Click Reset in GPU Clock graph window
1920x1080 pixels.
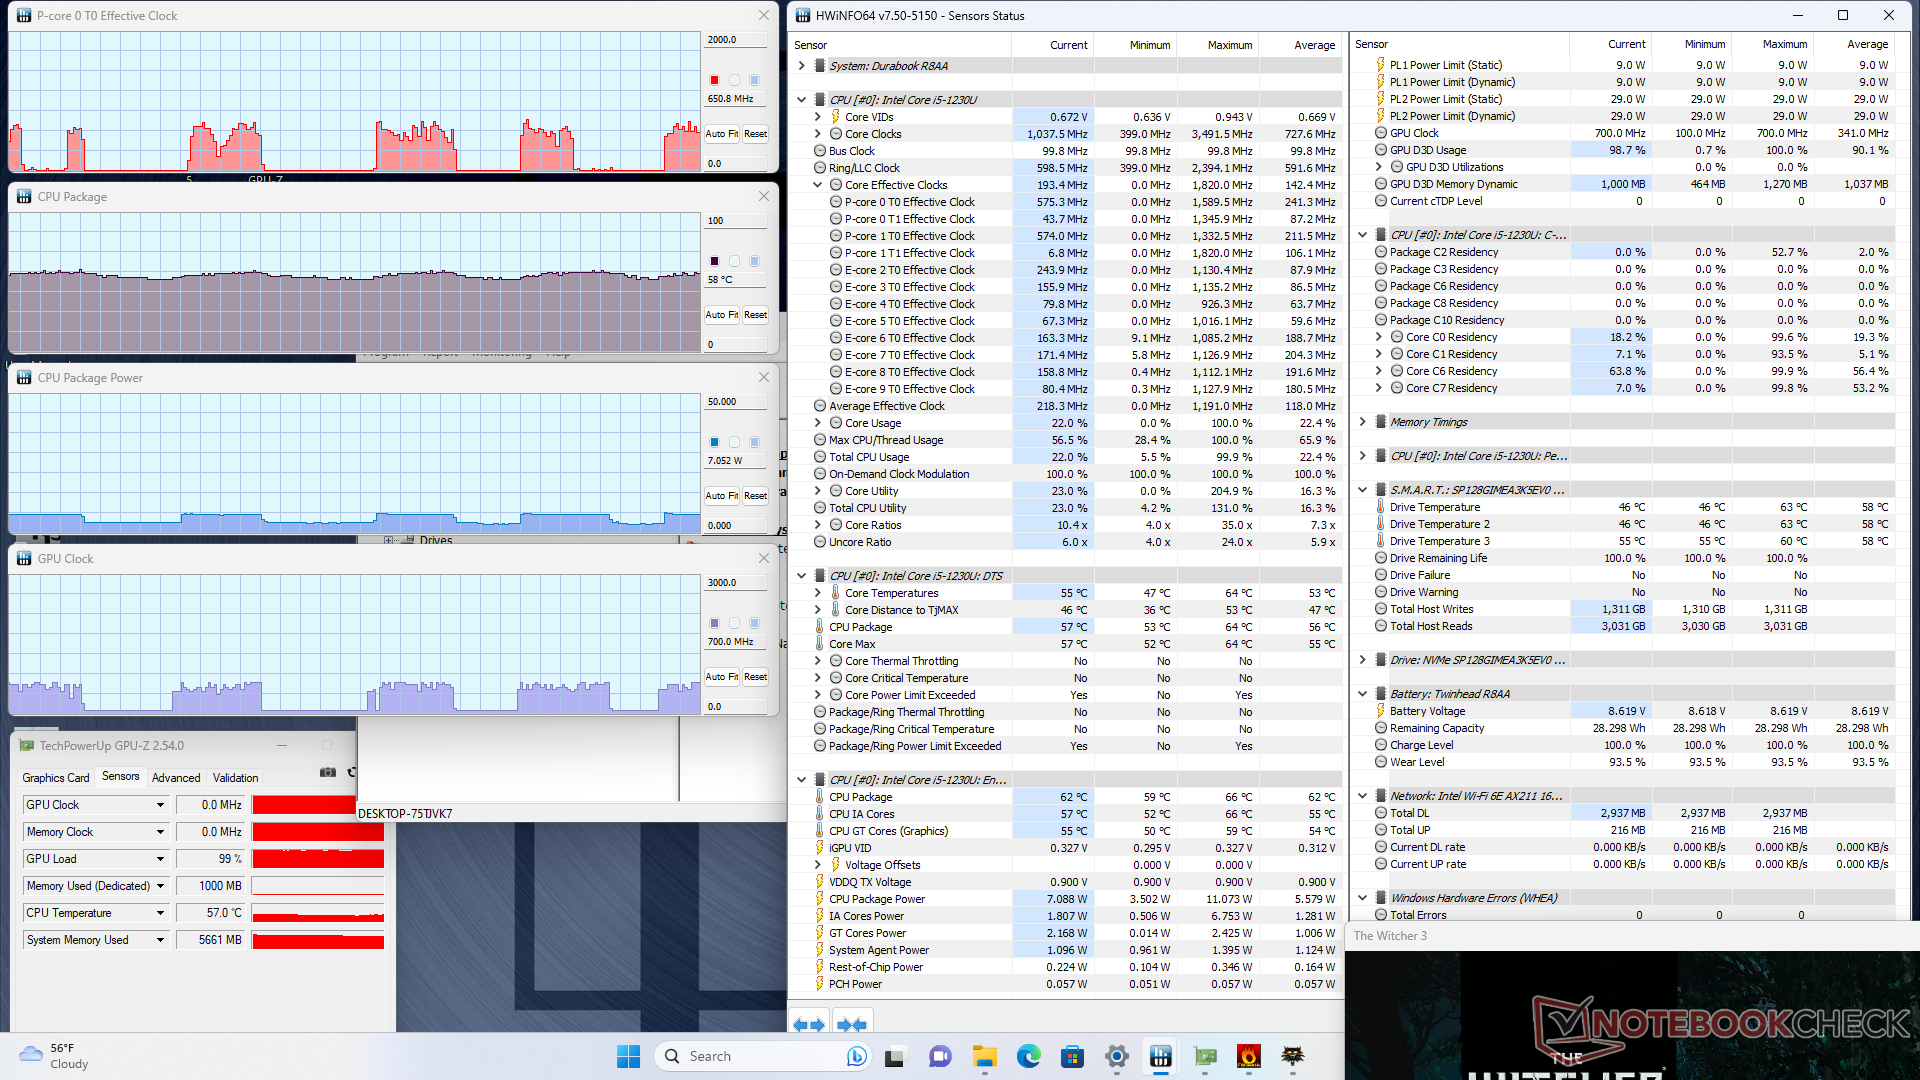pyautogui.click(x=755, y=677)
